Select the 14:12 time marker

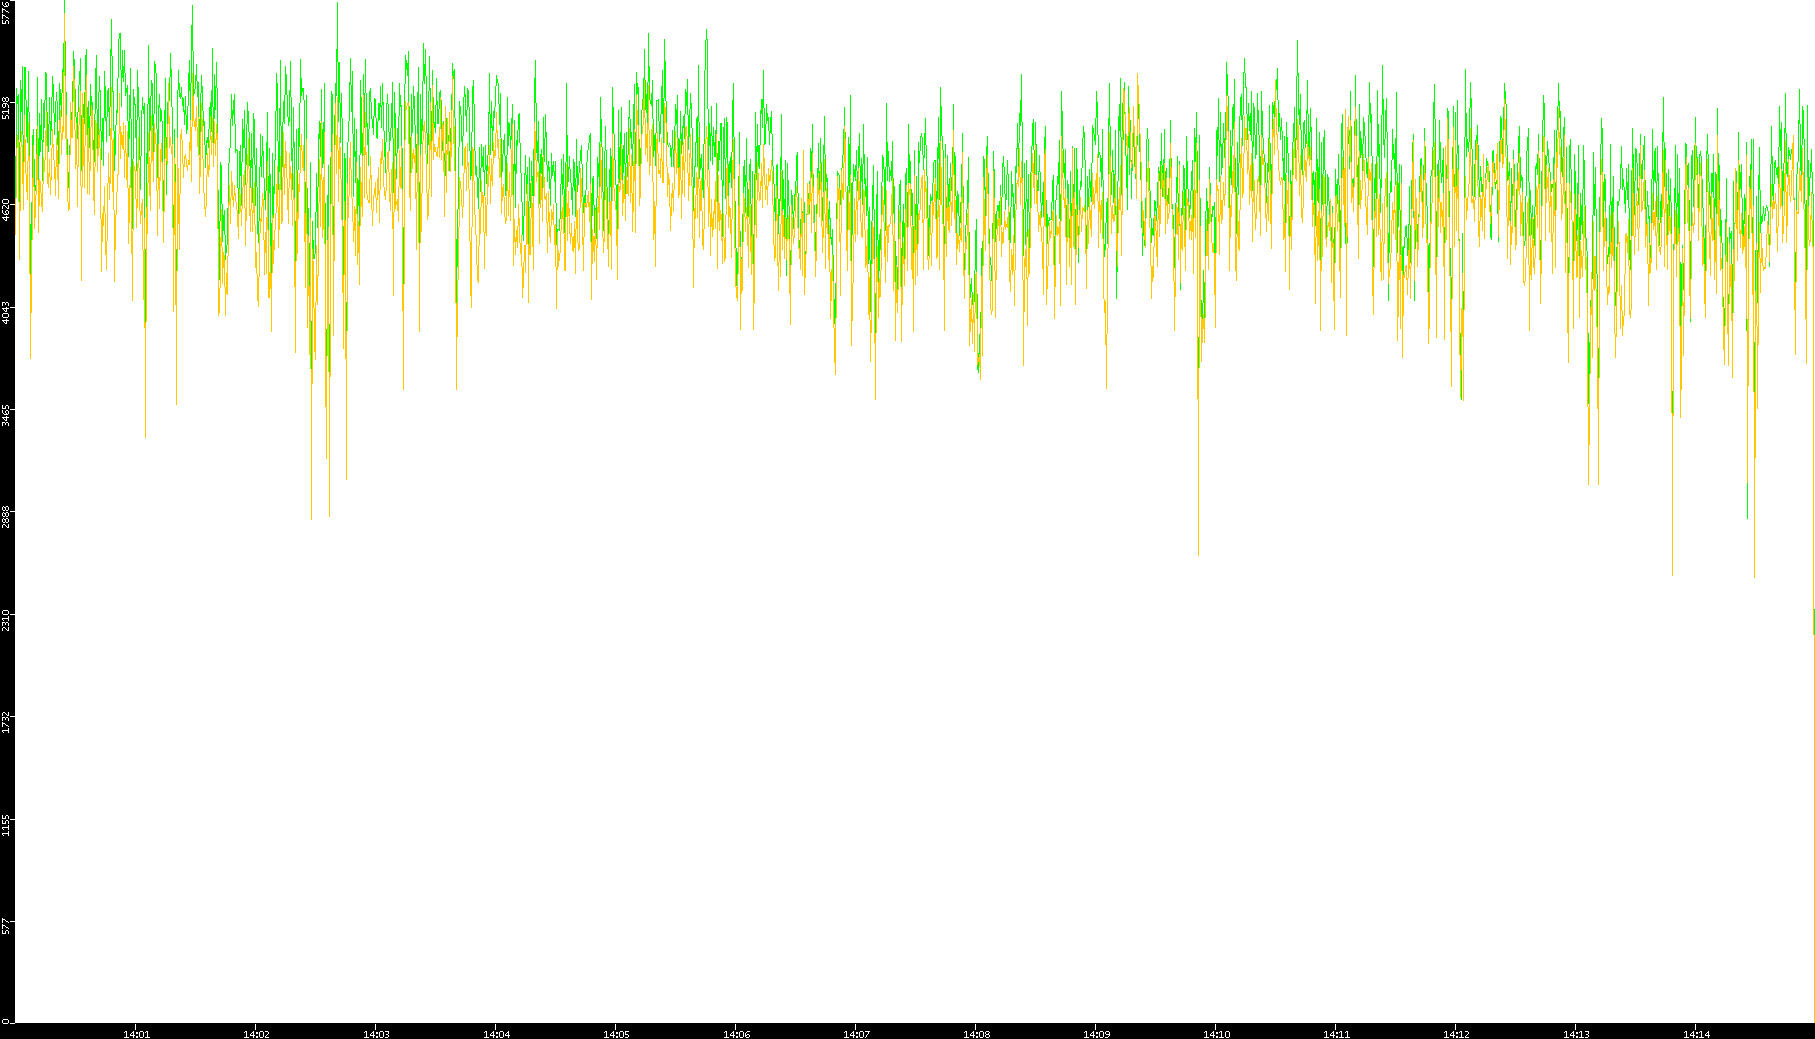1456,1034
